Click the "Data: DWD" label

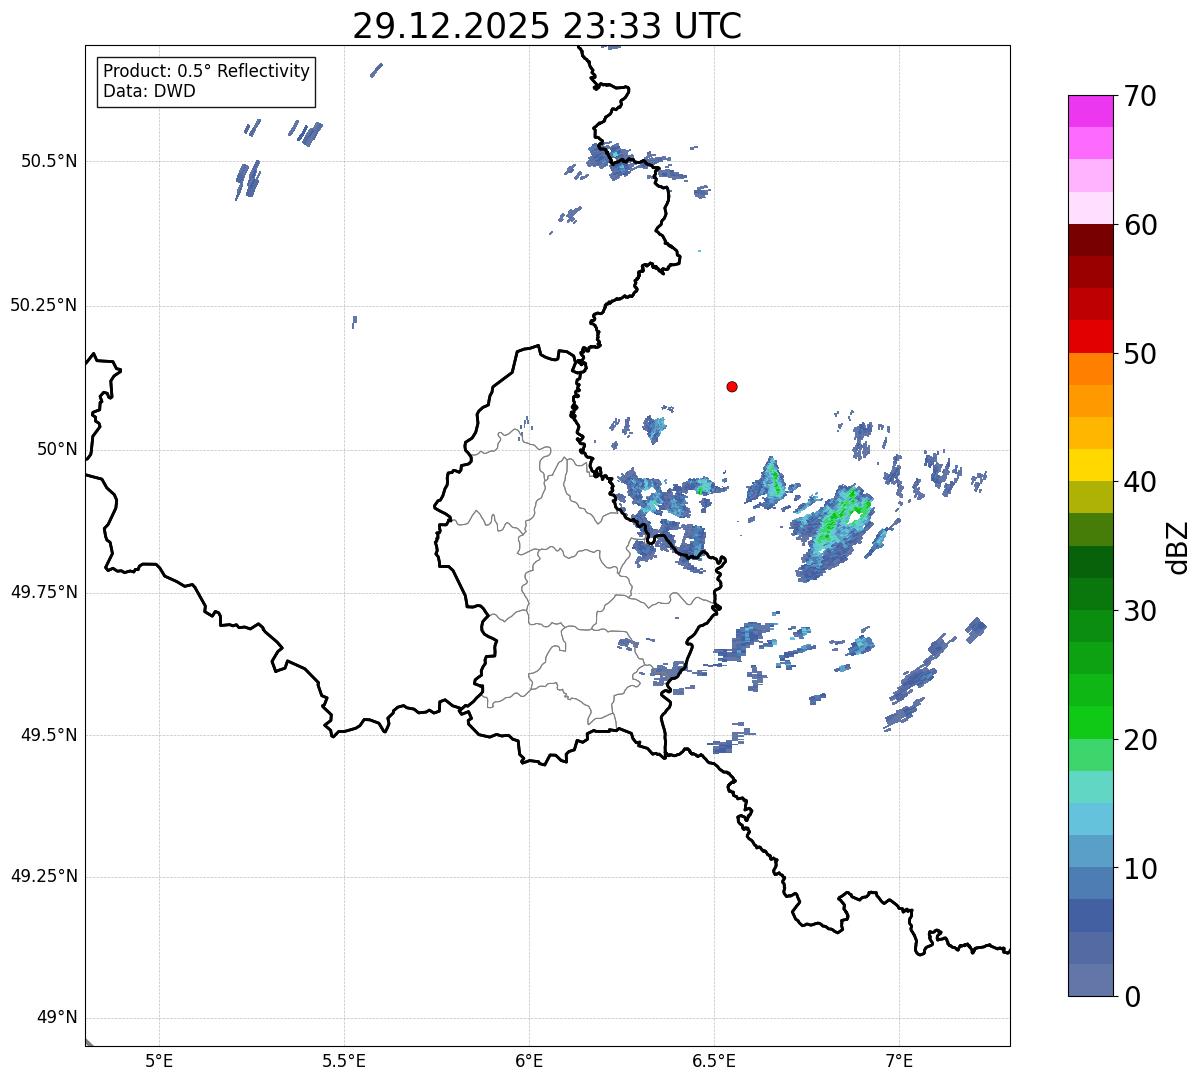pos(149,92)
